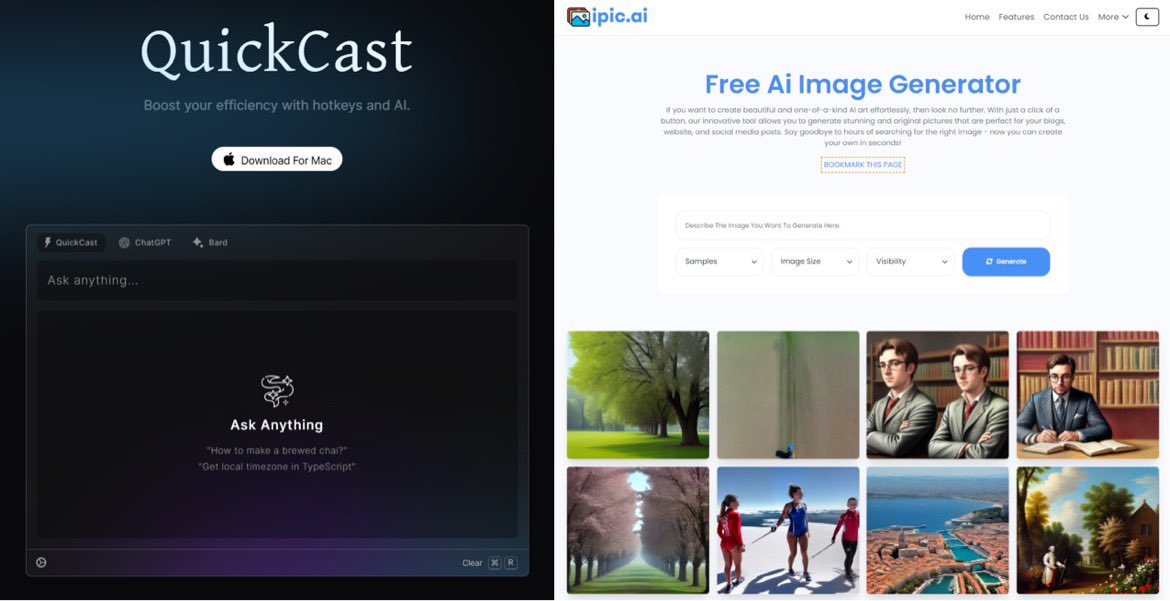Expand the Image Size dropdown
1170x601 pixels.
[815, 262]
